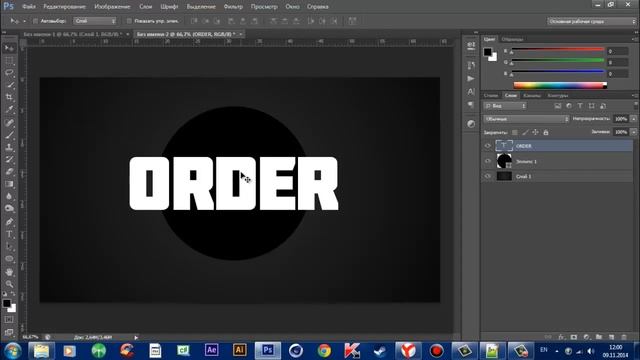
Task: Switch to the Образцы swatches tab
Action: [512, 39]
